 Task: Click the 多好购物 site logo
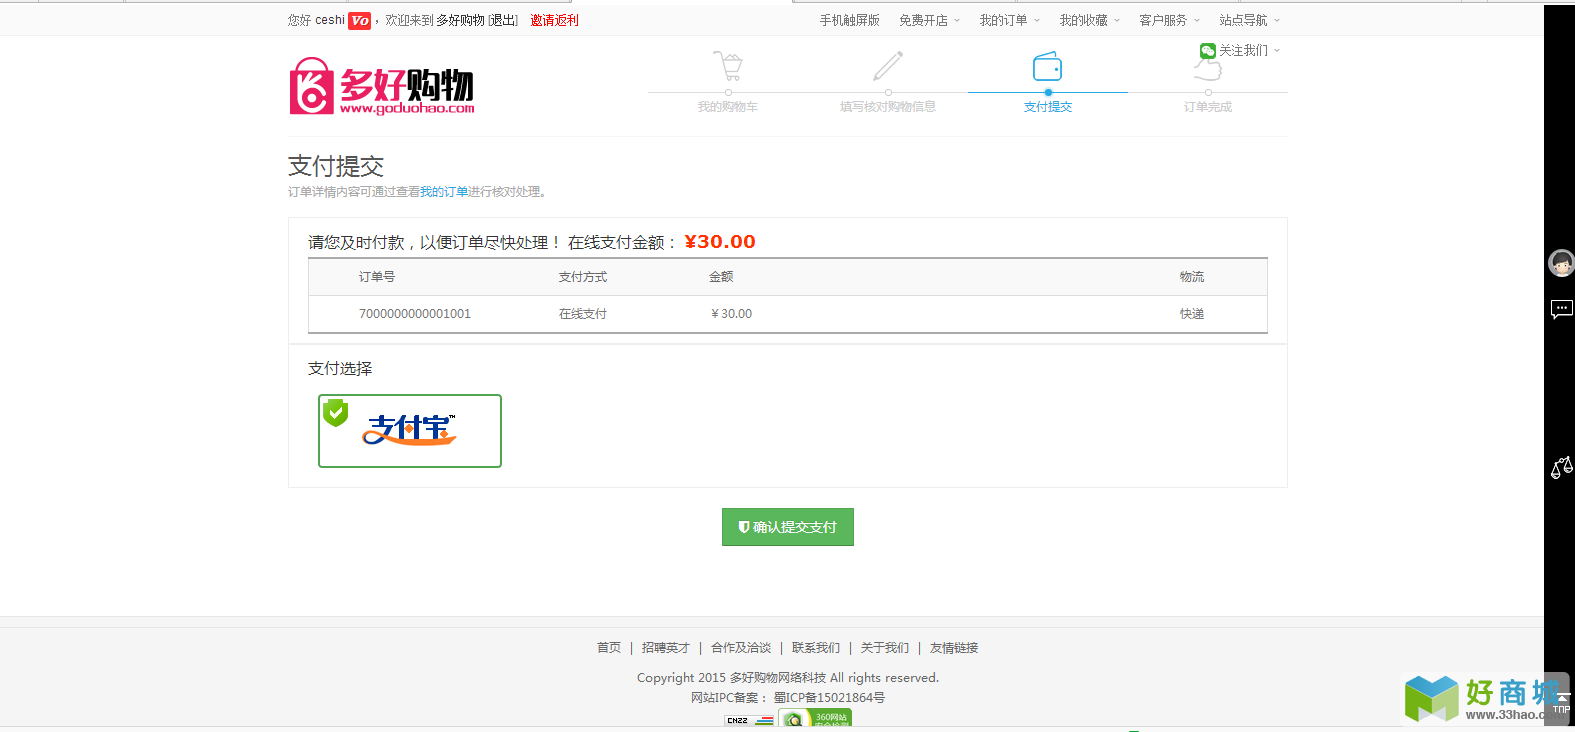(x=382, y=86)
